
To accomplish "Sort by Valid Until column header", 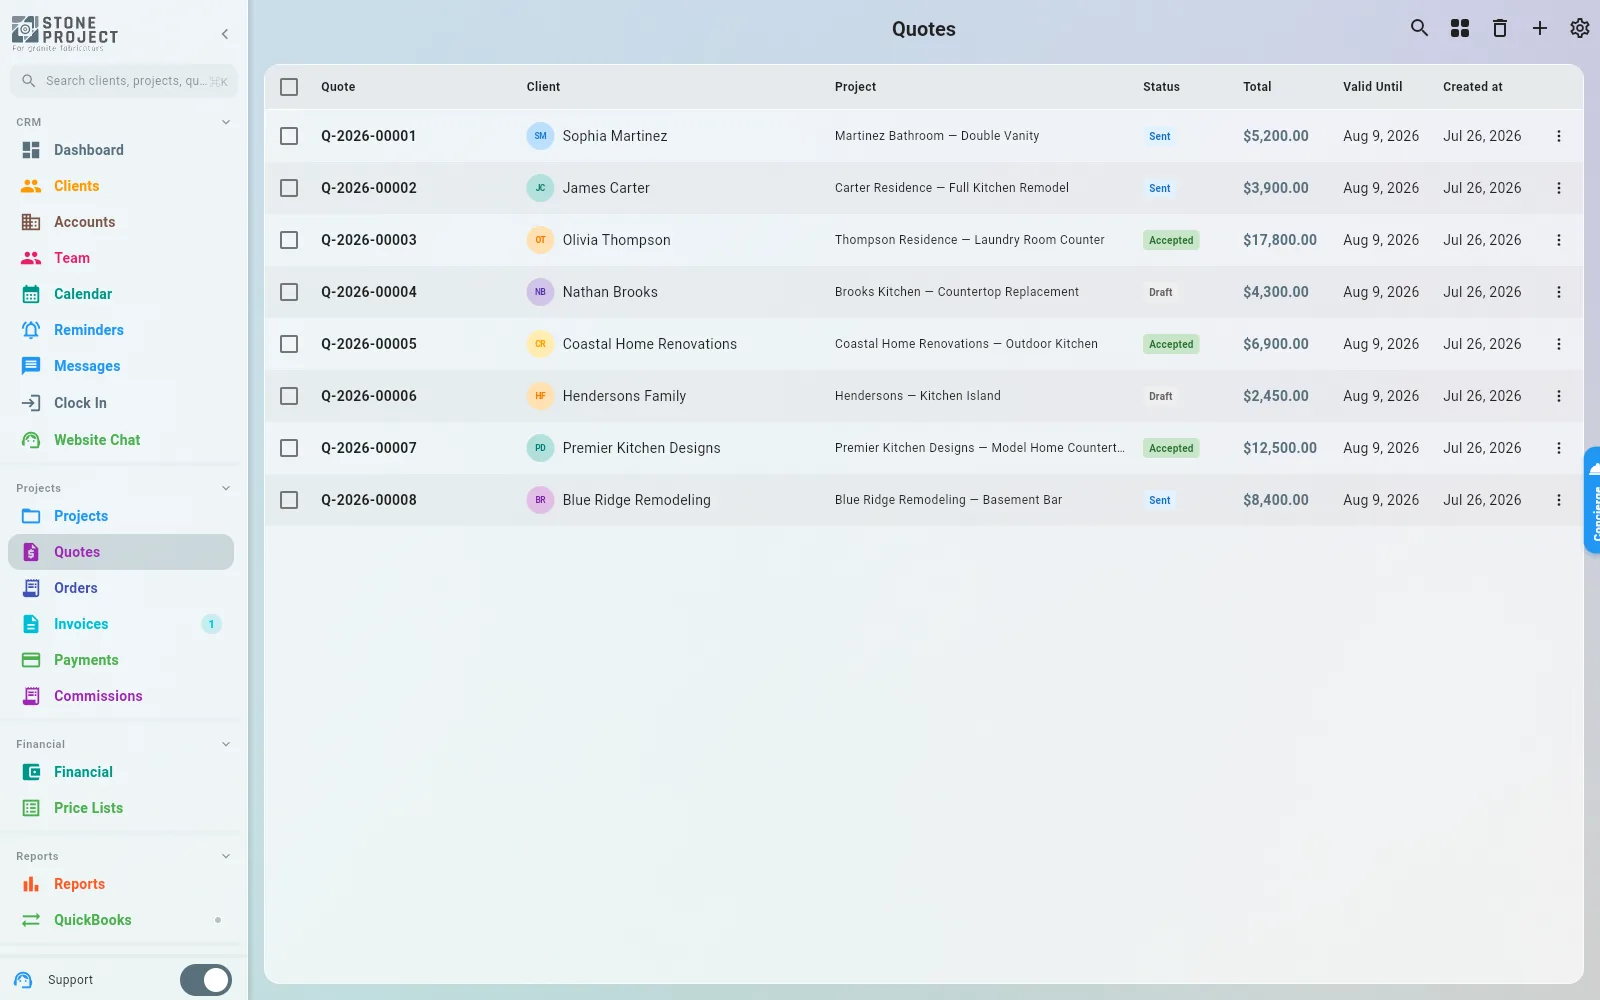I will tap(1372, 87).
